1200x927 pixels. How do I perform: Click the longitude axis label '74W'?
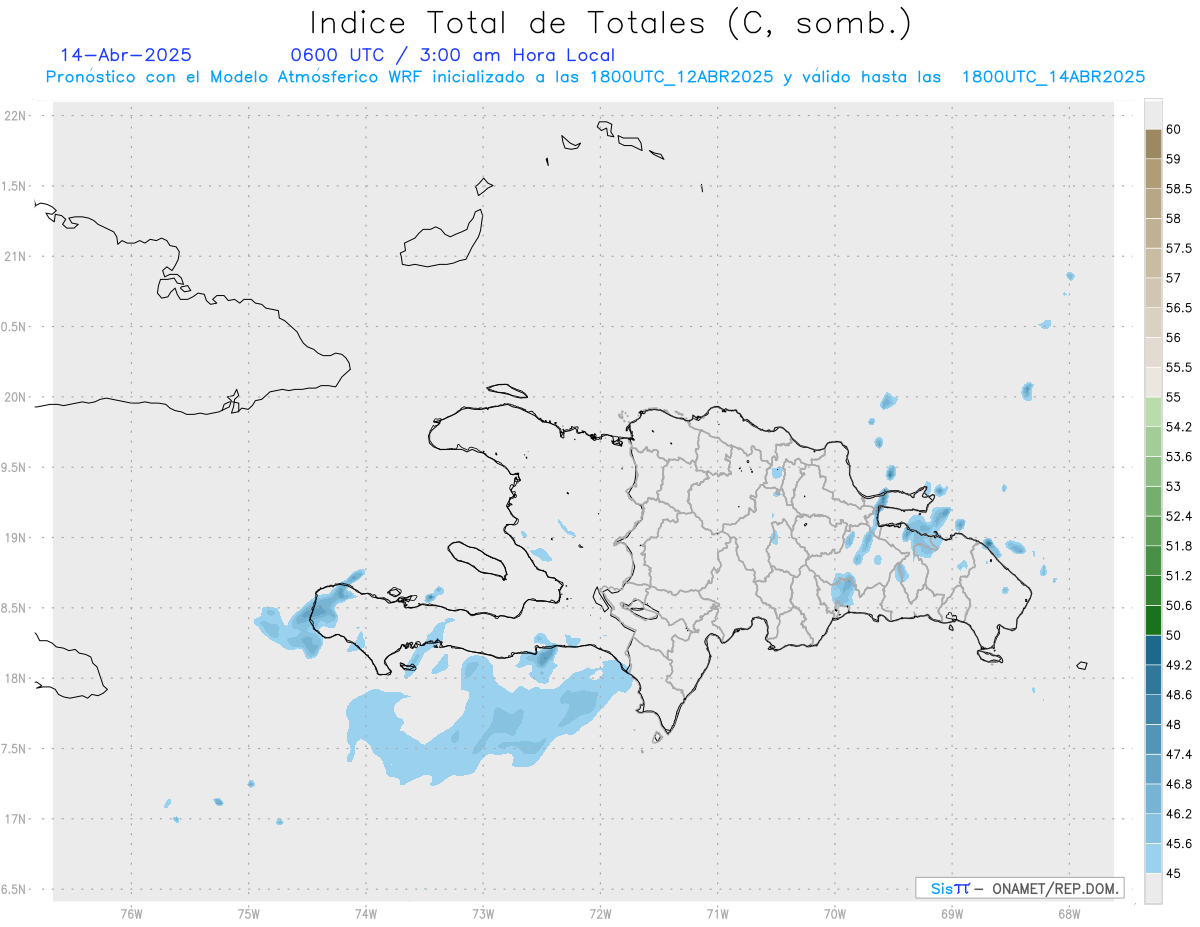(366, 913)
